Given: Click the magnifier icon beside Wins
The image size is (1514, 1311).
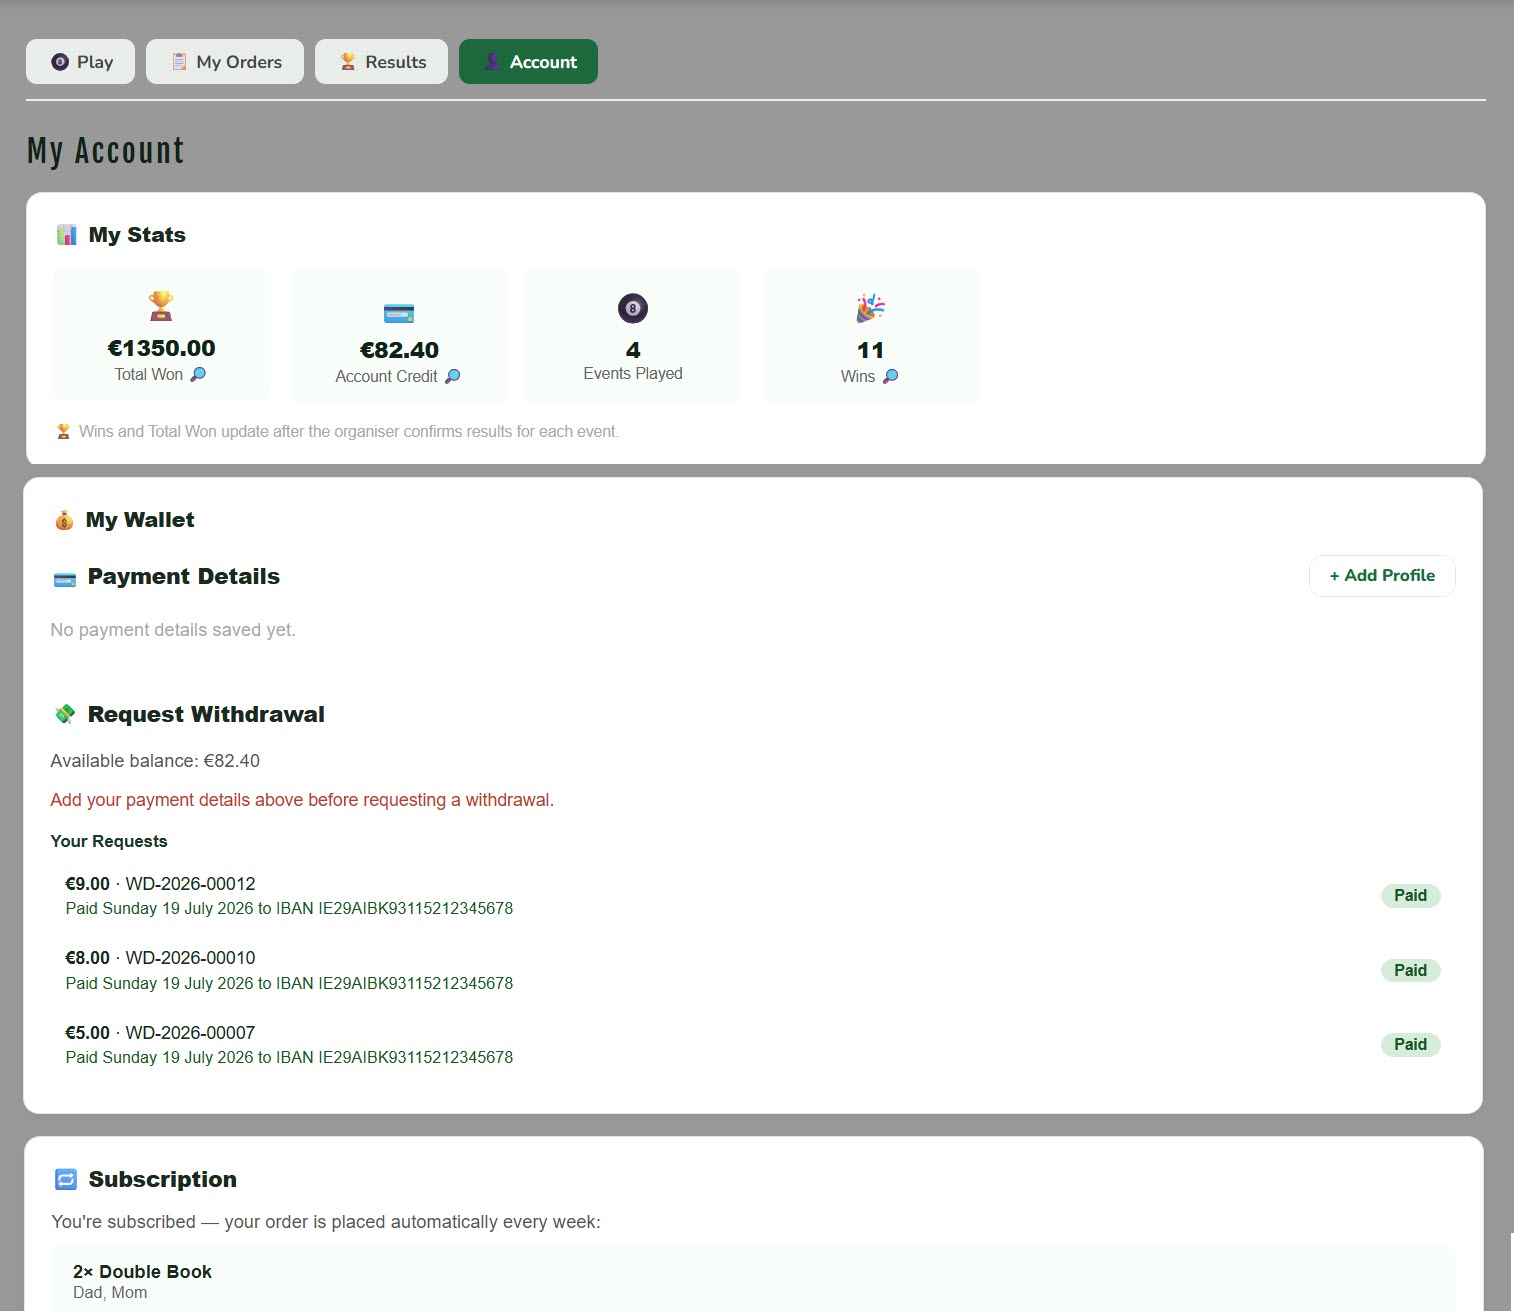Looking at the screenshot, I should (x=890, y=376).
